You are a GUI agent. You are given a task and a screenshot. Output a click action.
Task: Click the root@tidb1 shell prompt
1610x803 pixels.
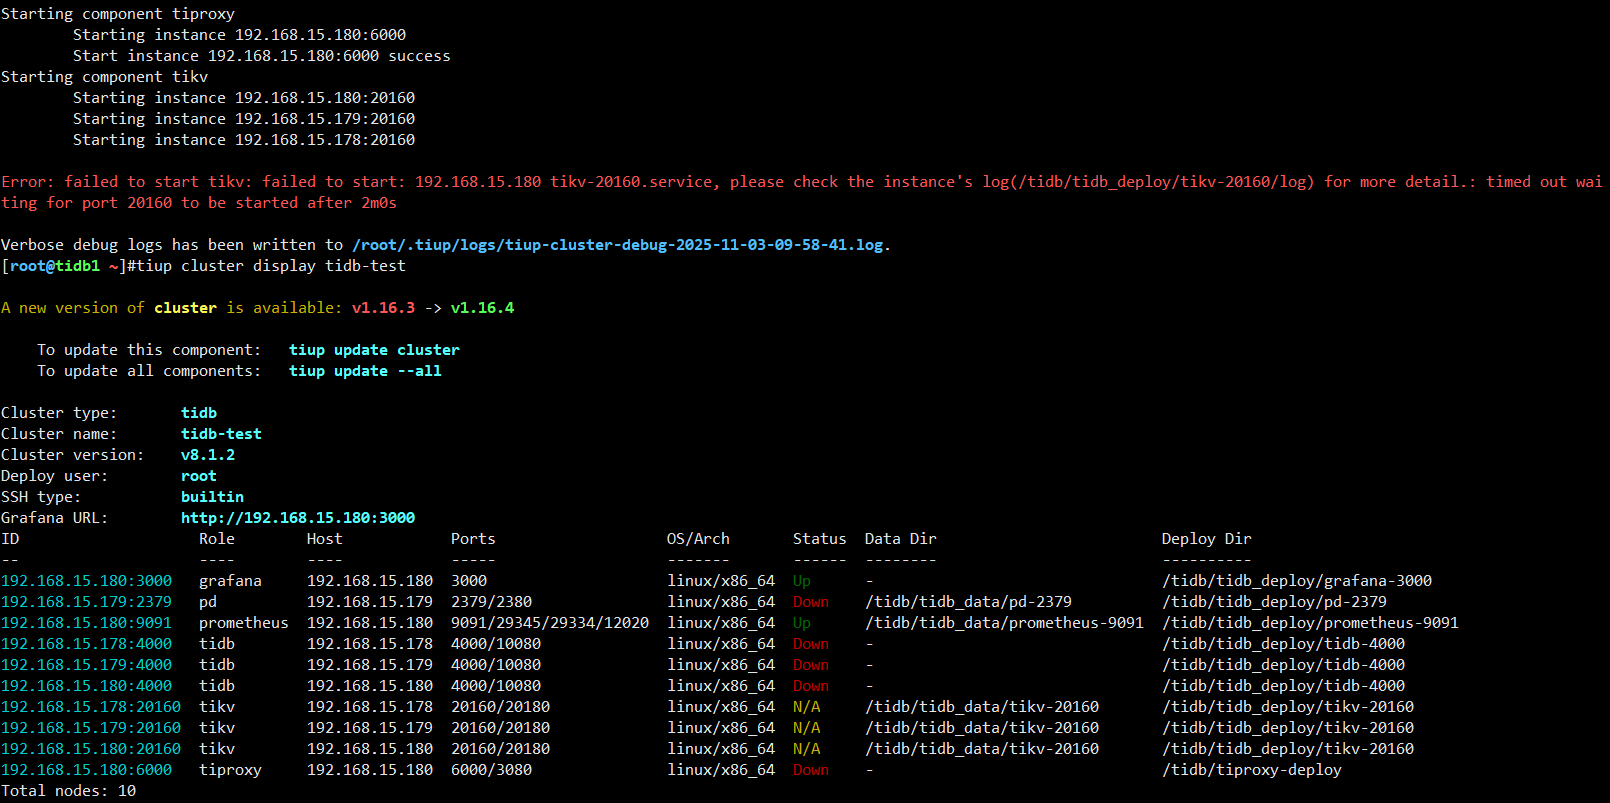(x=55, y=266)
